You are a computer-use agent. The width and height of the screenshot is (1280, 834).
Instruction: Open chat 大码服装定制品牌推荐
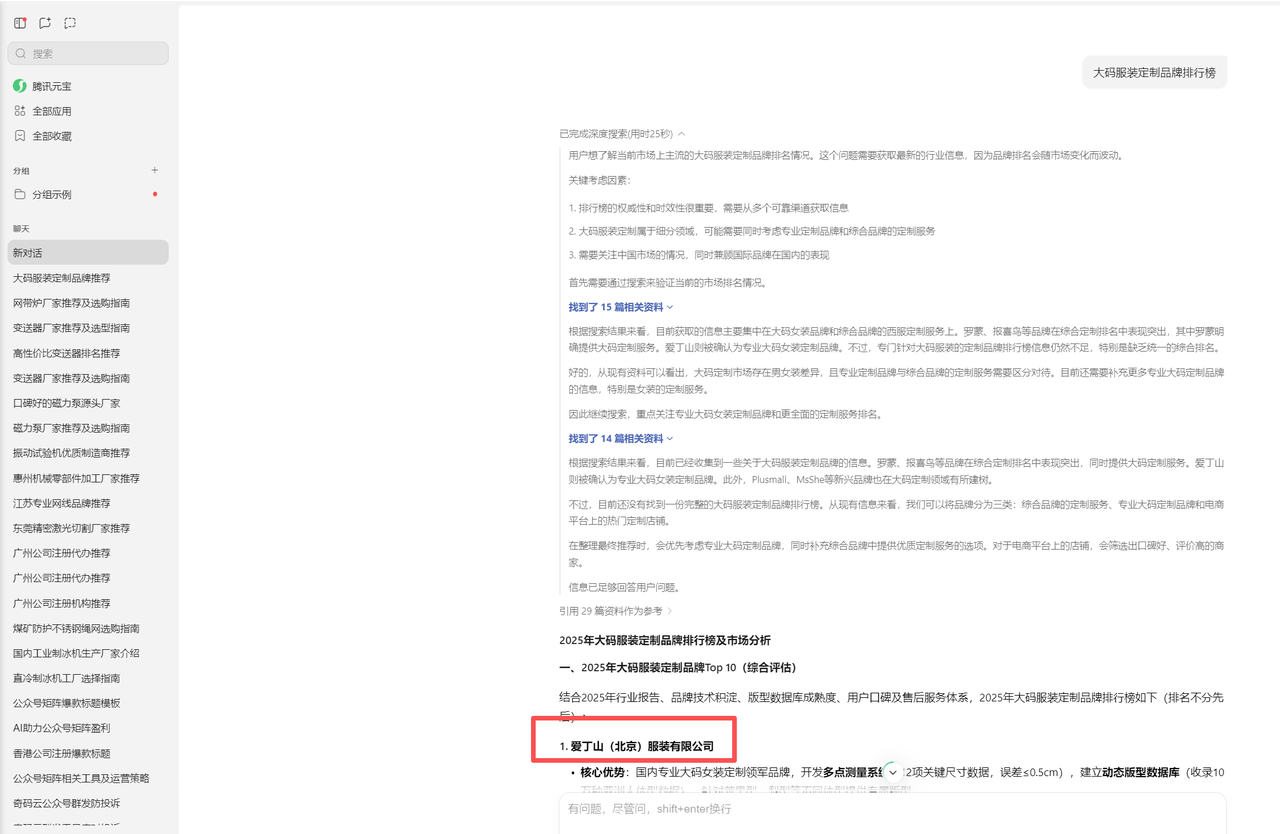pyautogui.click(x=62, y=278)
